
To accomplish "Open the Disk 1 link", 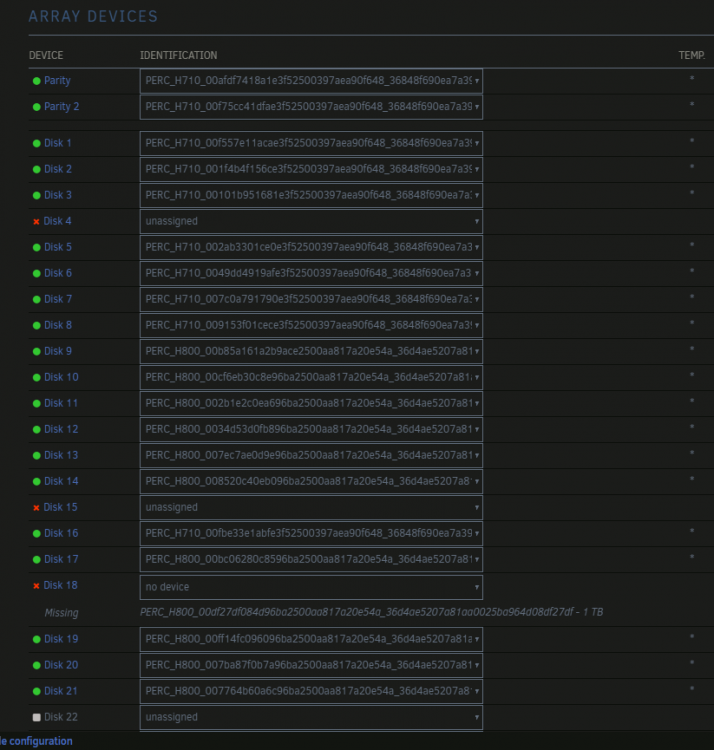I will (x=57, y=143).
